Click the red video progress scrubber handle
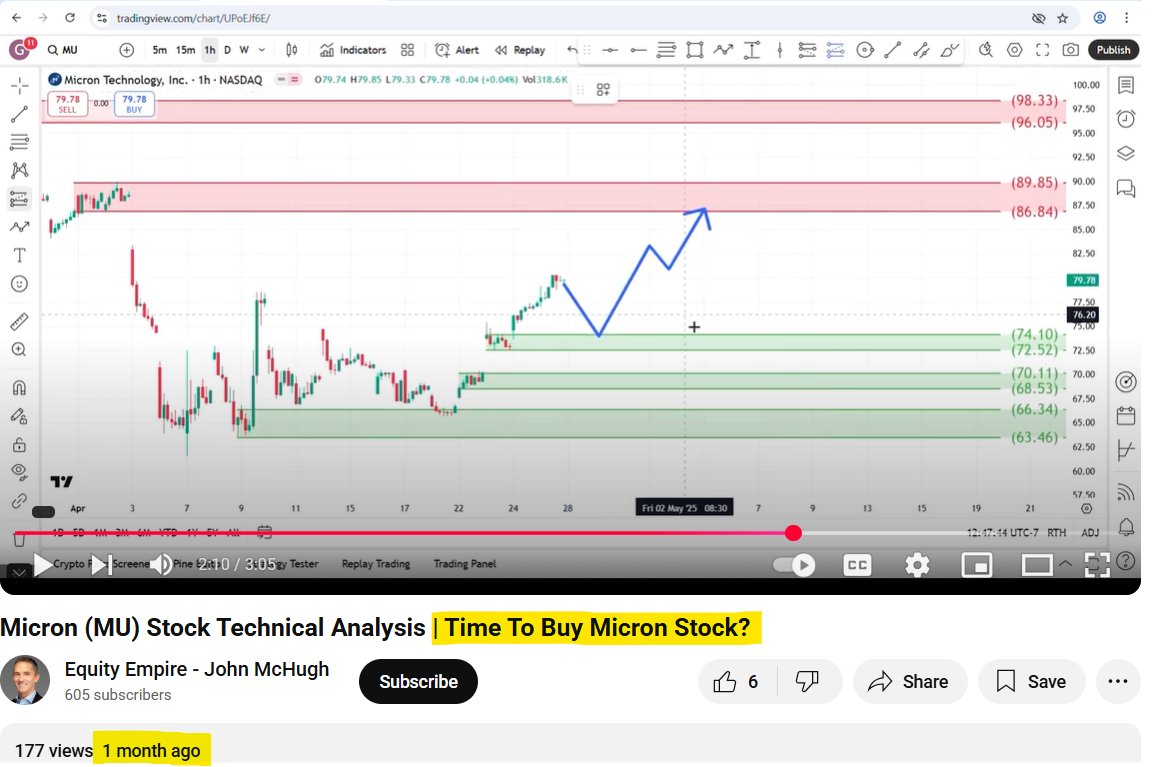This screenshot has width=1152, height=767. pyautogui.click(x=793, y=533)
